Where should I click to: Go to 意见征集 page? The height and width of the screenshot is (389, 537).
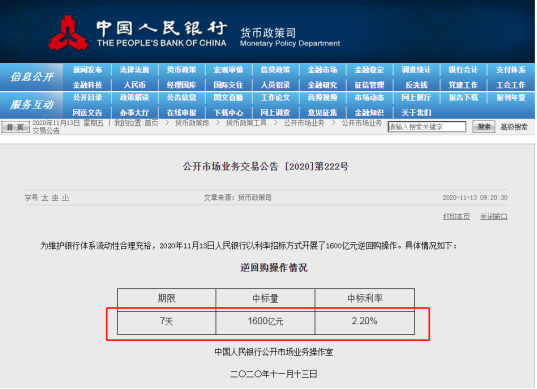pyautogui.click(x=322, y=113)
